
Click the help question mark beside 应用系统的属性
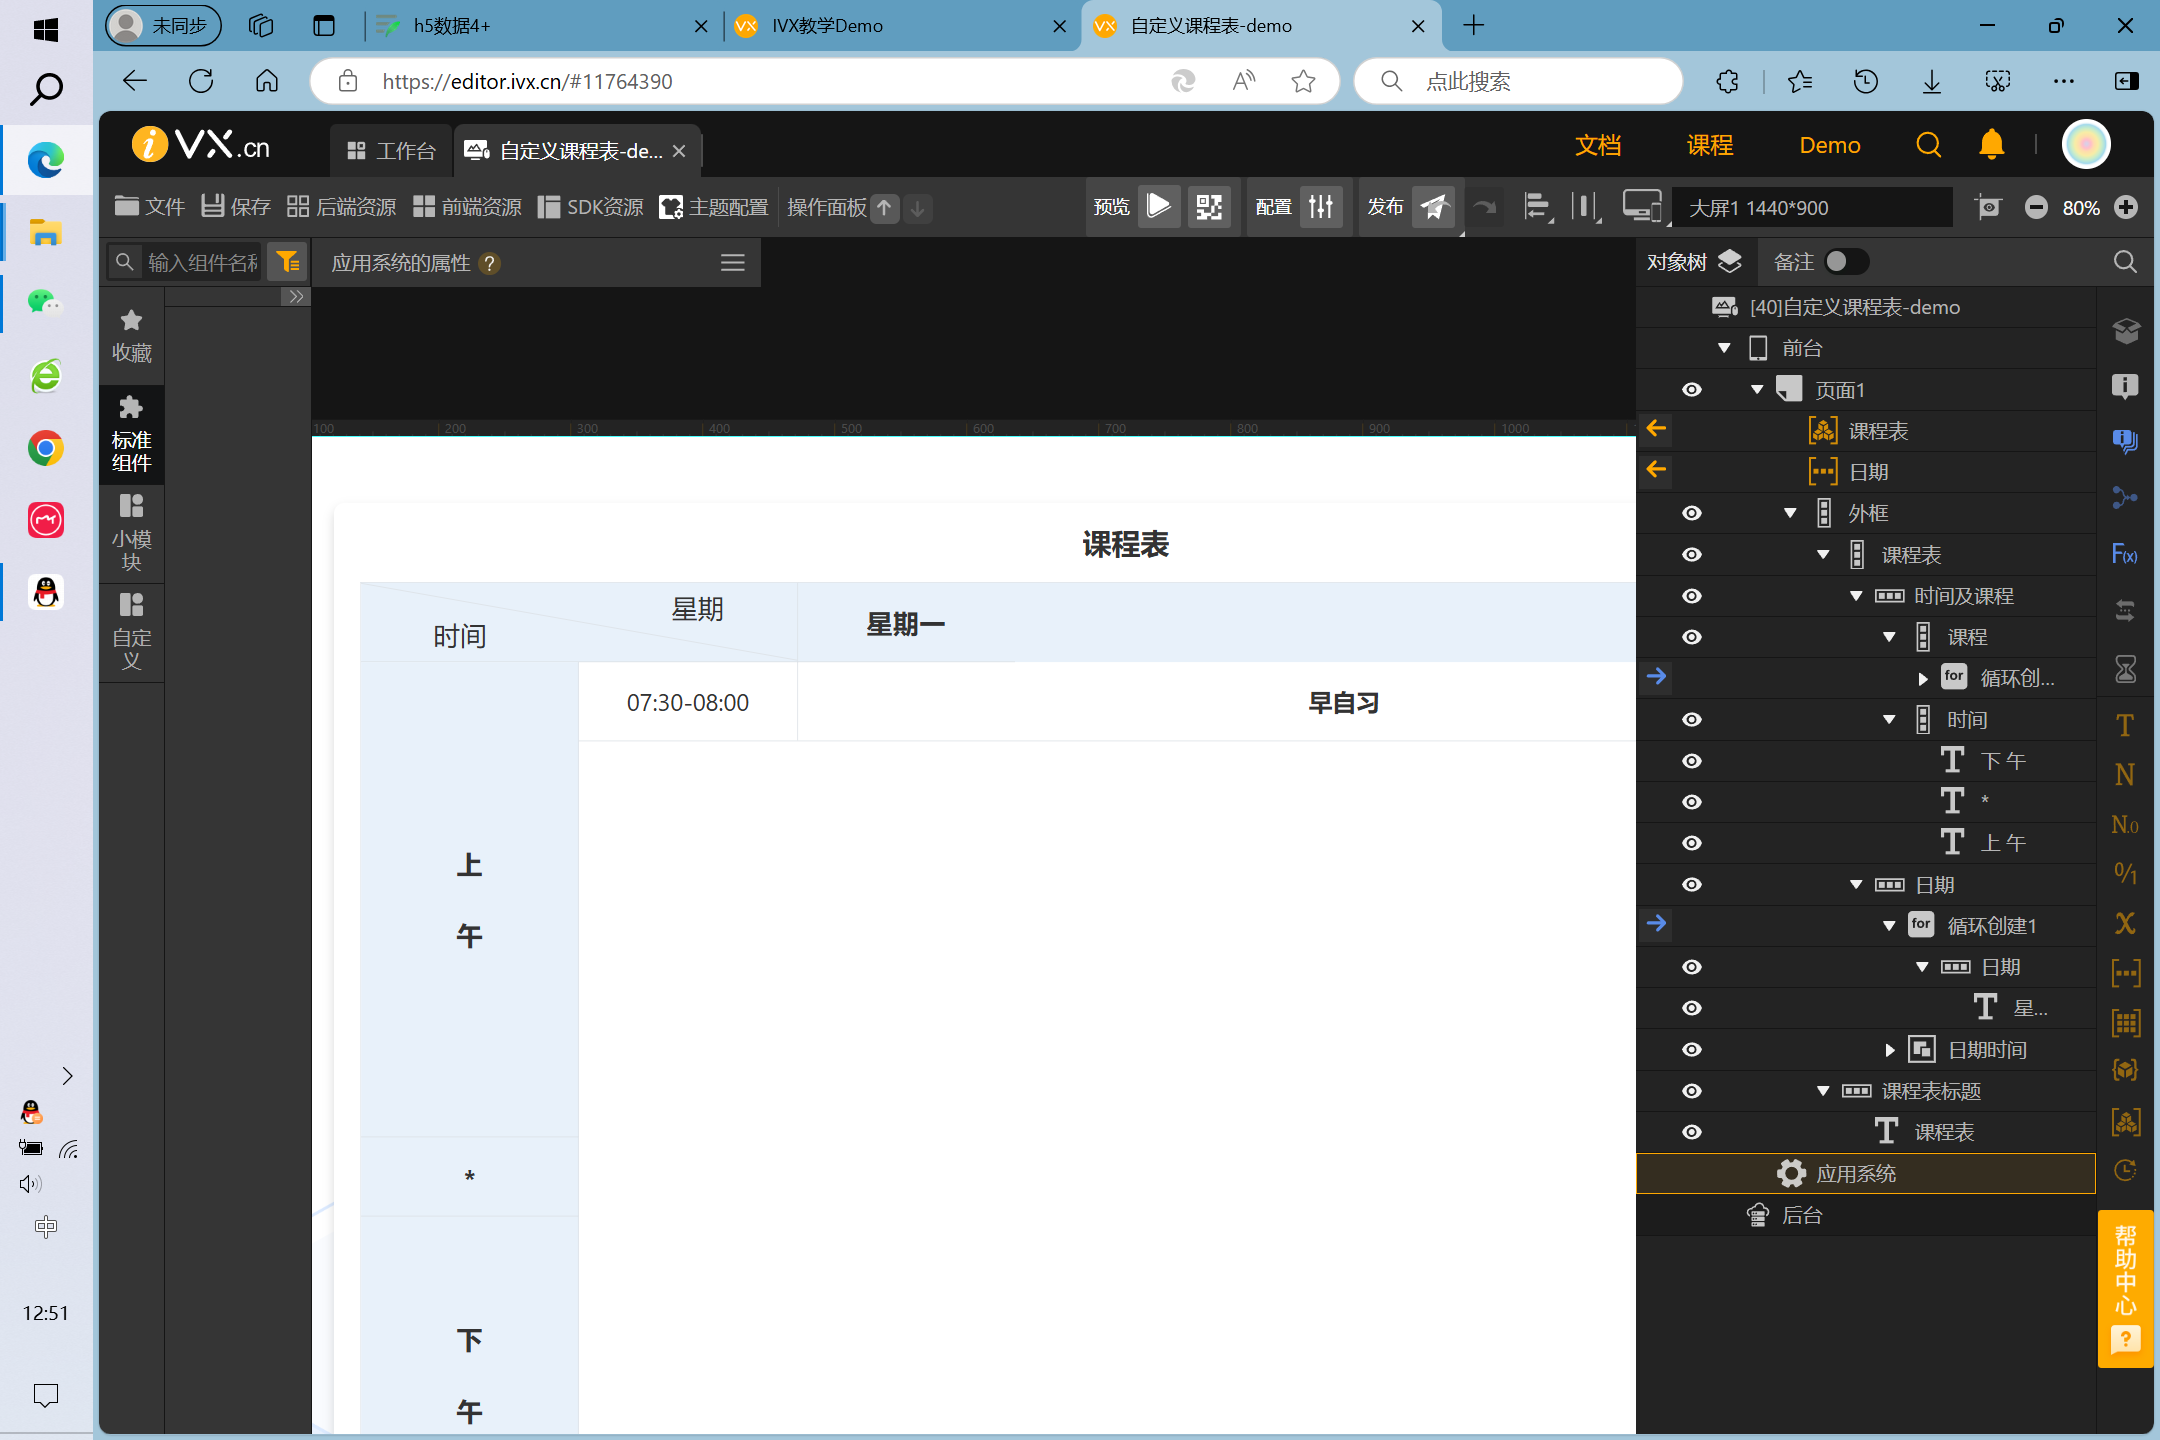pyautogui.click(x=489, y=263)
